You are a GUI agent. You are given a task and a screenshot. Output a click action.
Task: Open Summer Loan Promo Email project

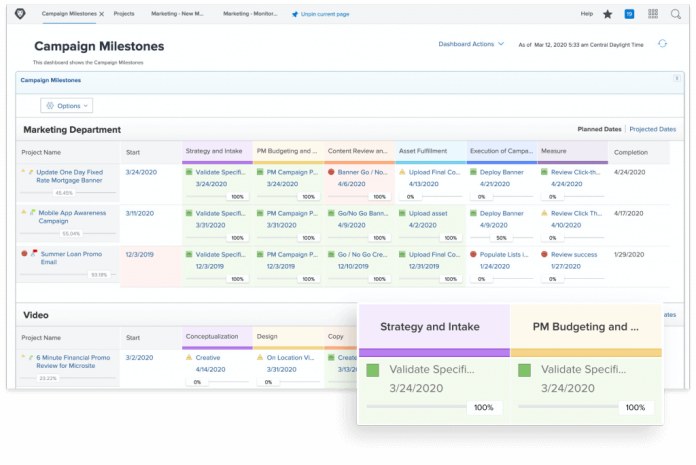71,258
